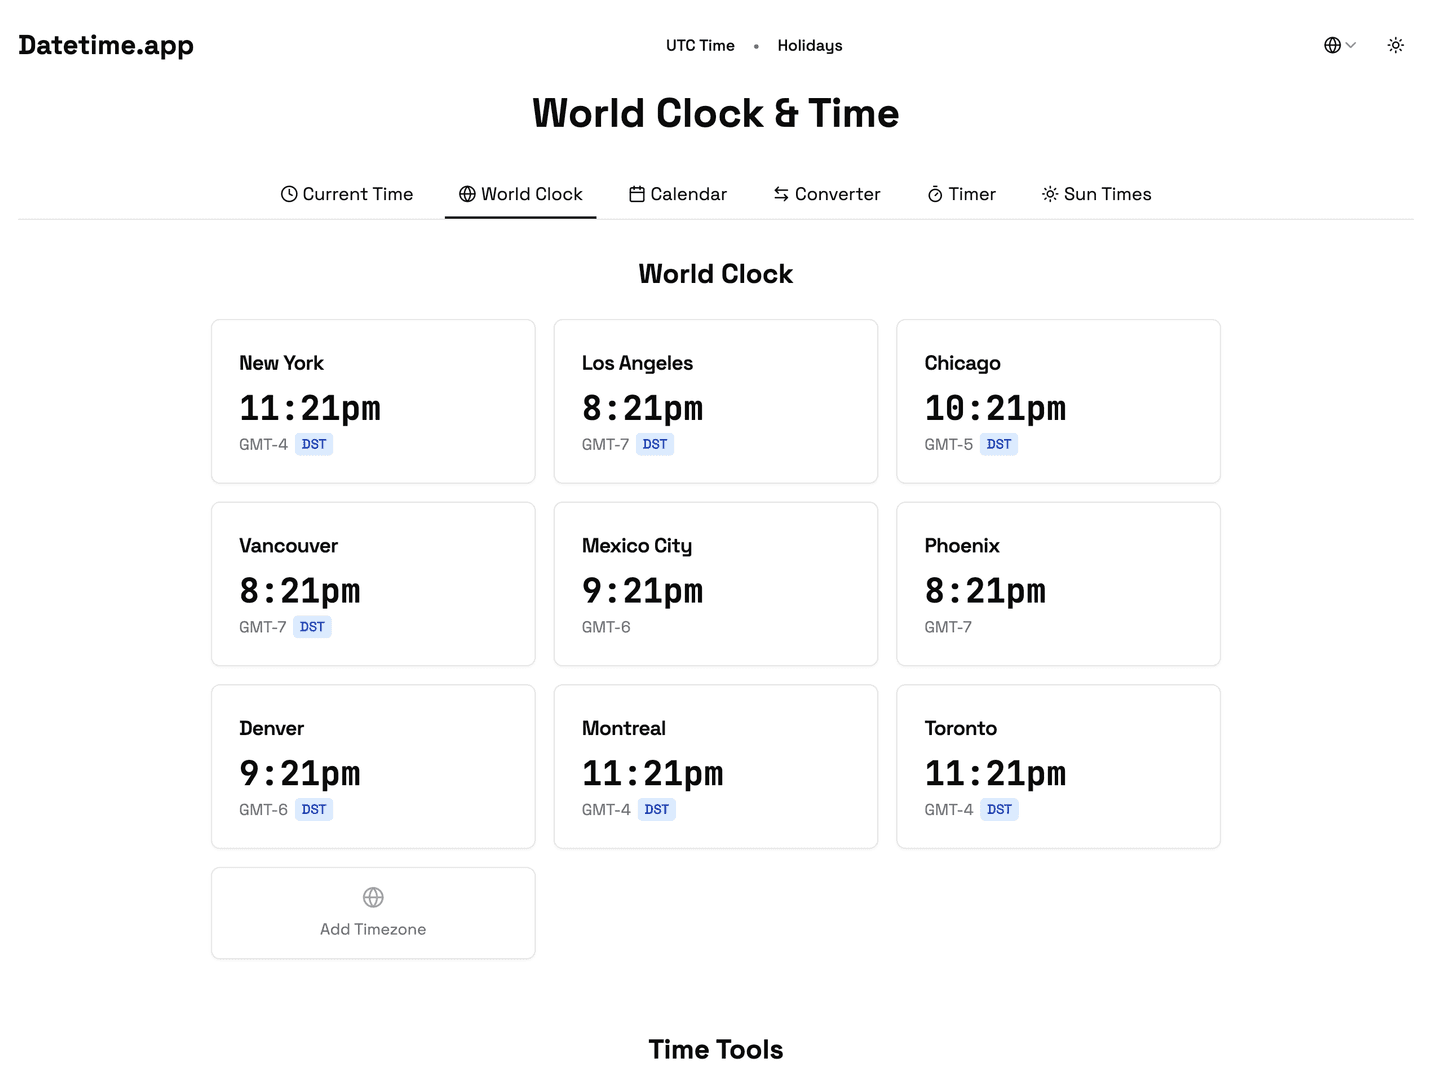Viewport: 1432px width, 1080px height.
Task: Click the World Clock section heading
Action: pyautogui.click(x=716, y=274)
